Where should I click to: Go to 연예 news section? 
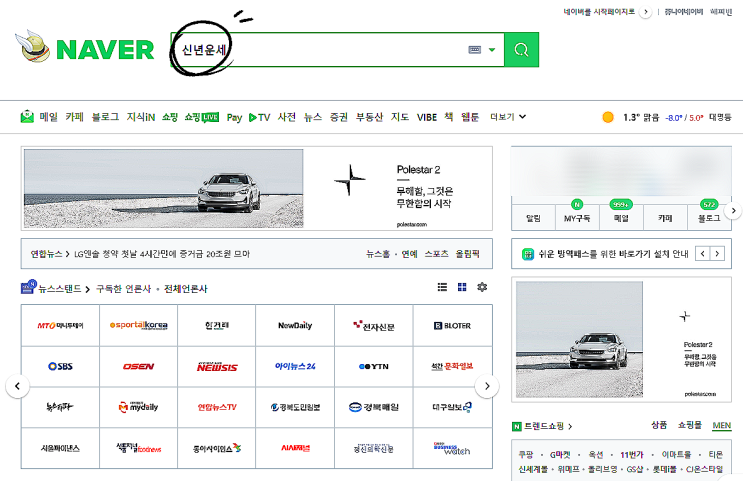(x=409, y=254)
